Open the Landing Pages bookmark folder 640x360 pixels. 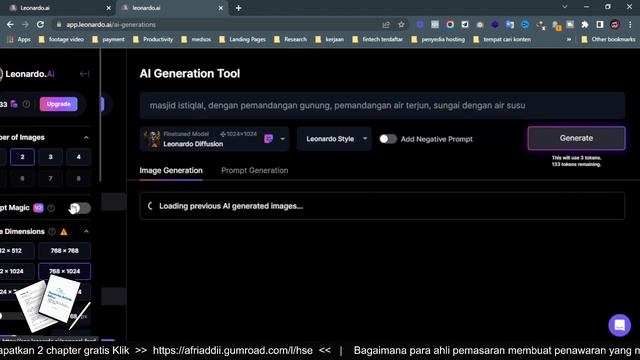tap(242, 39)
